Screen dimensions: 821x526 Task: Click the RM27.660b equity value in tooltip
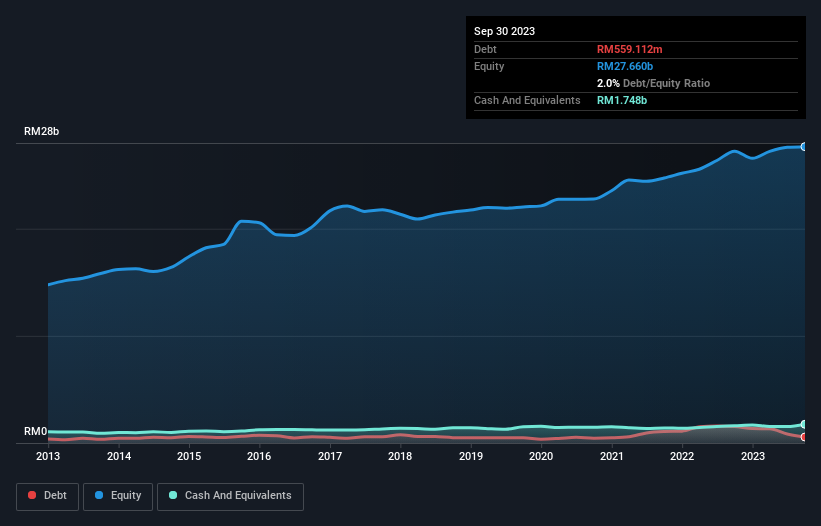click(x=623, y=66)
